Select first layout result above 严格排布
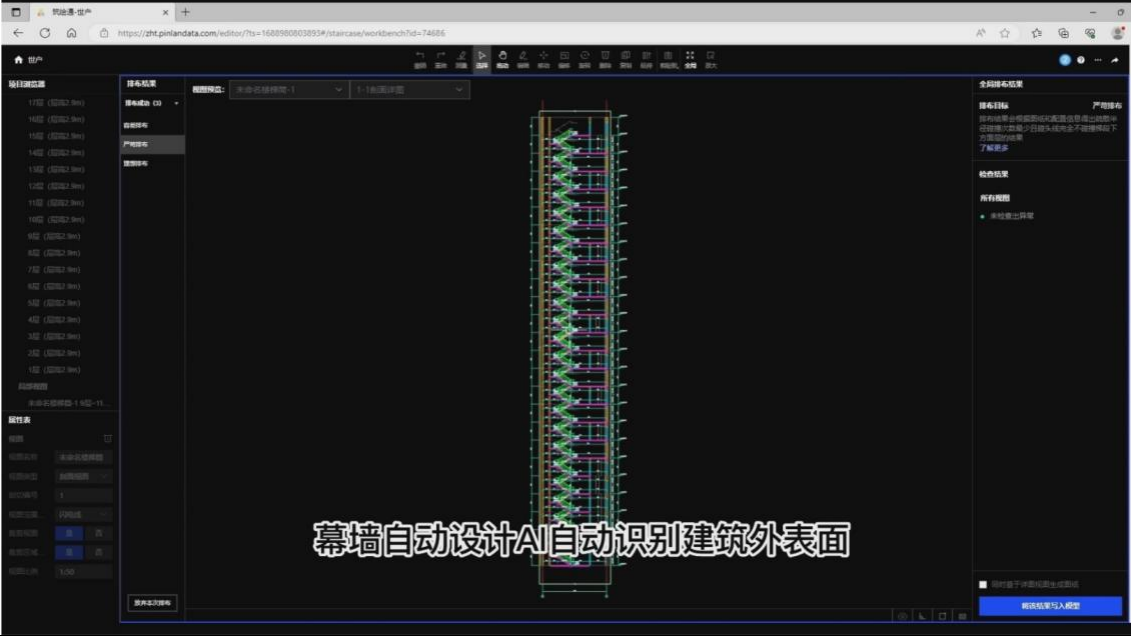The width and height of the screenshot is (1131, 636). [152, 125]
